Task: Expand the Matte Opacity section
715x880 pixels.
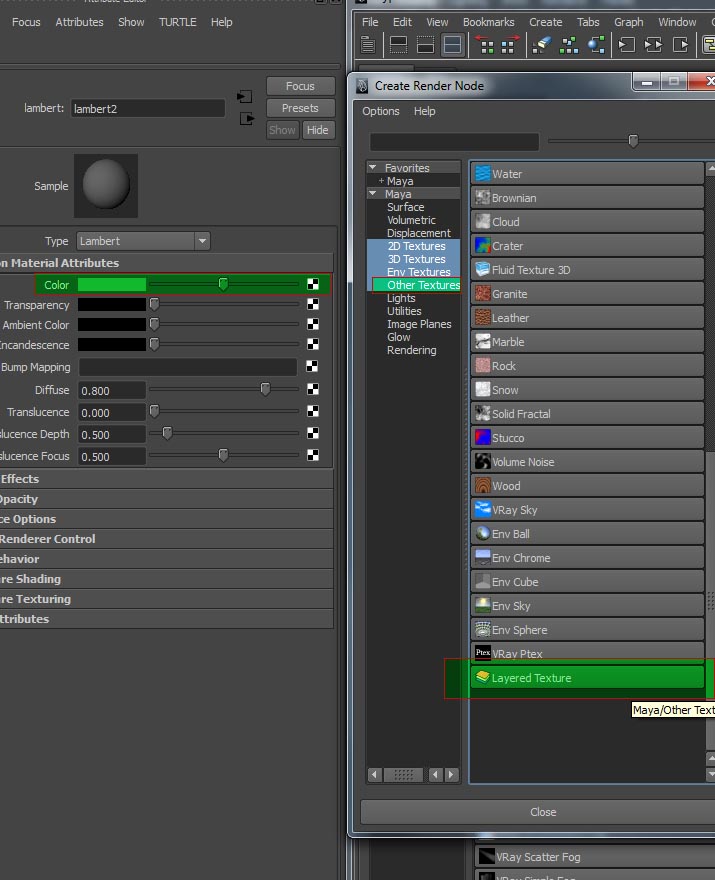Action: [x=167, y=499]
